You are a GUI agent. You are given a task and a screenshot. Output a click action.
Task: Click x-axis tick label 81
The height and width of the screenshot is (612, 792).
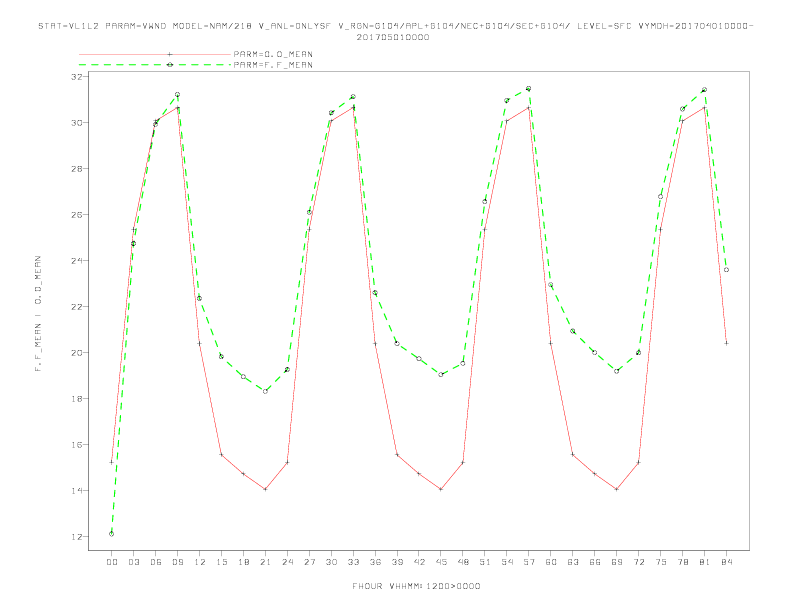coord(705,562)
